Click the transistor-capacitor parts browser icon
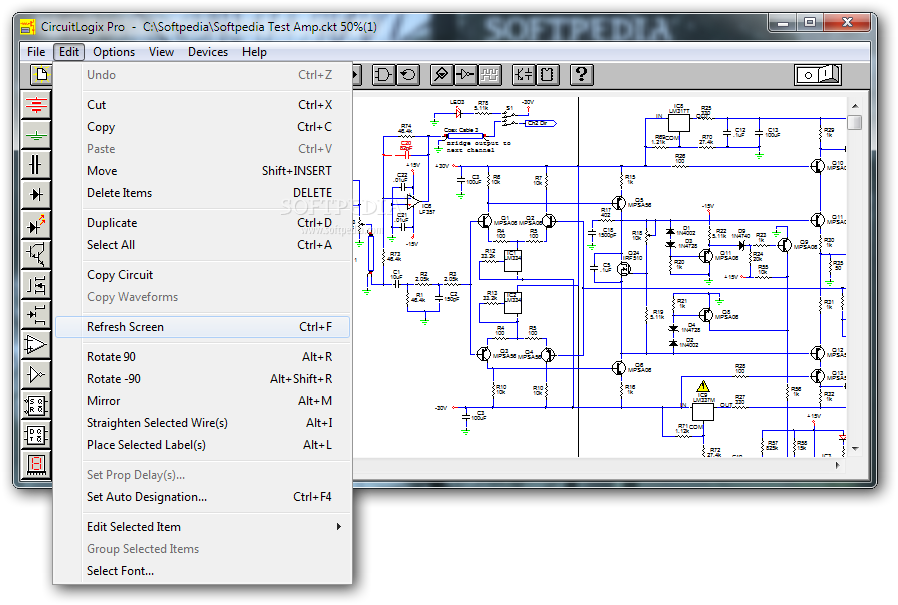Viewport: 898px width, 605px height. pos(523,74)
